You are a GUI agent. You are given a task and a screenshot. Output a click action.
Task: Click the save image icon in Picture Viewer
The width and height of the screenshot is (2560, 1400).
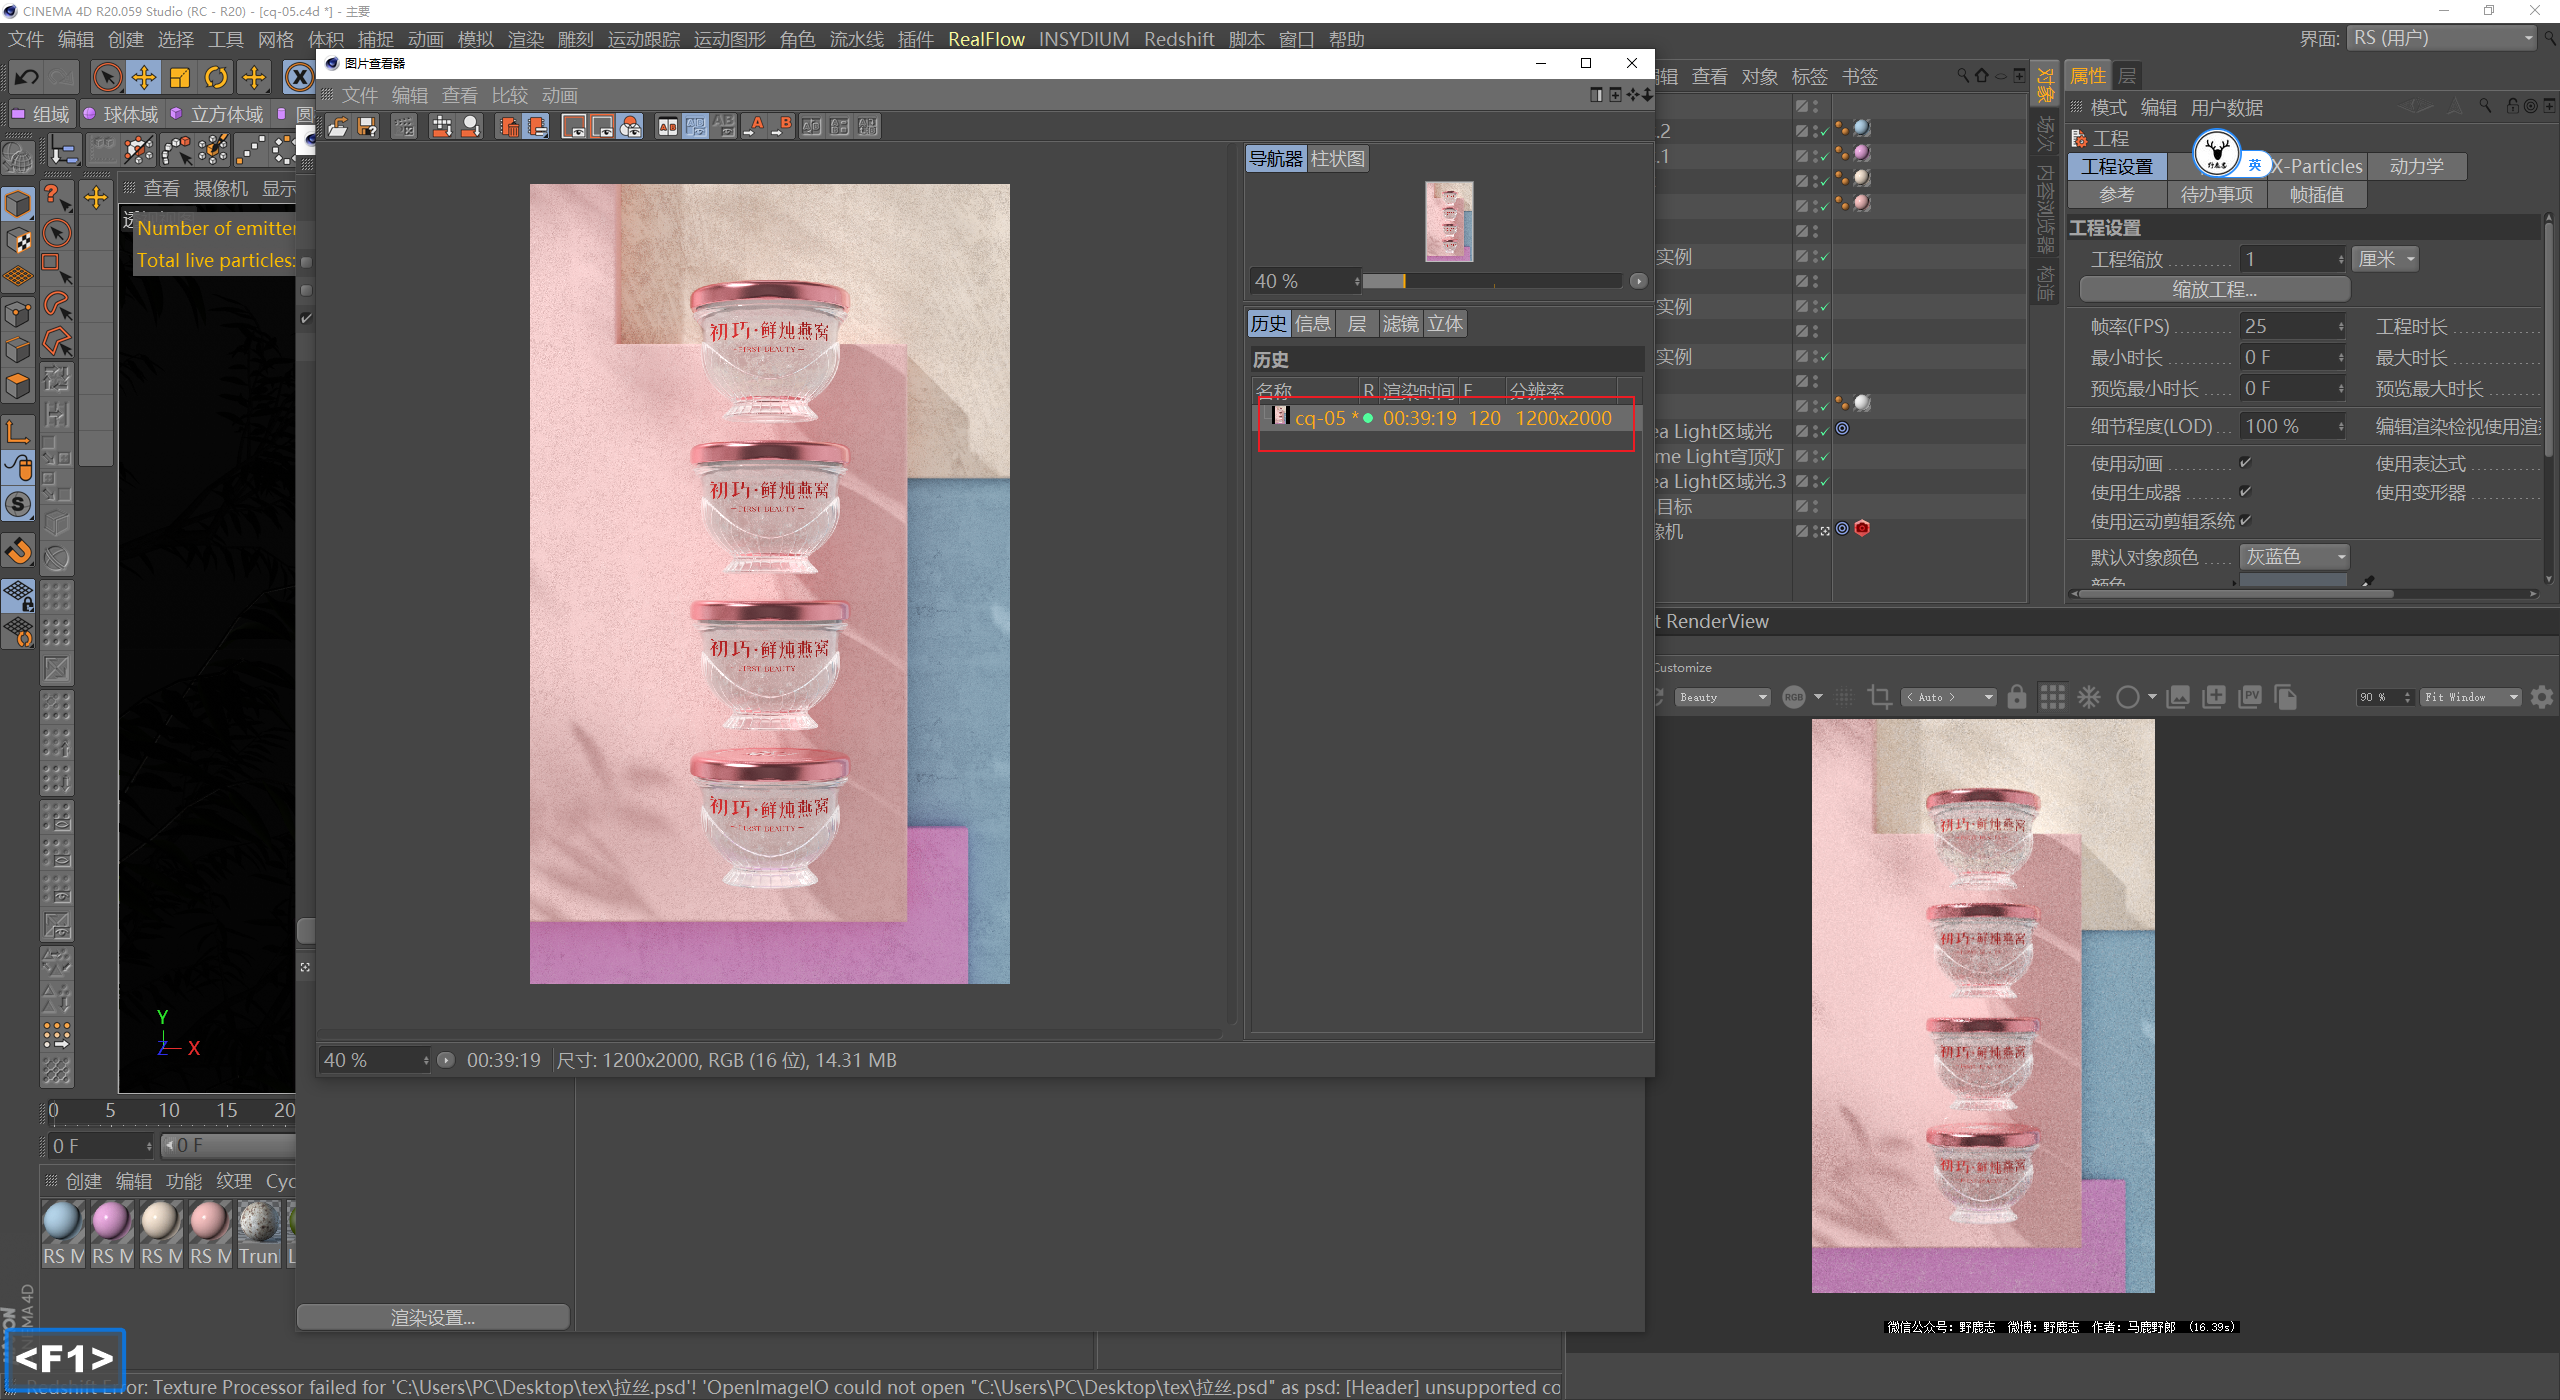[x=367, y=126]
